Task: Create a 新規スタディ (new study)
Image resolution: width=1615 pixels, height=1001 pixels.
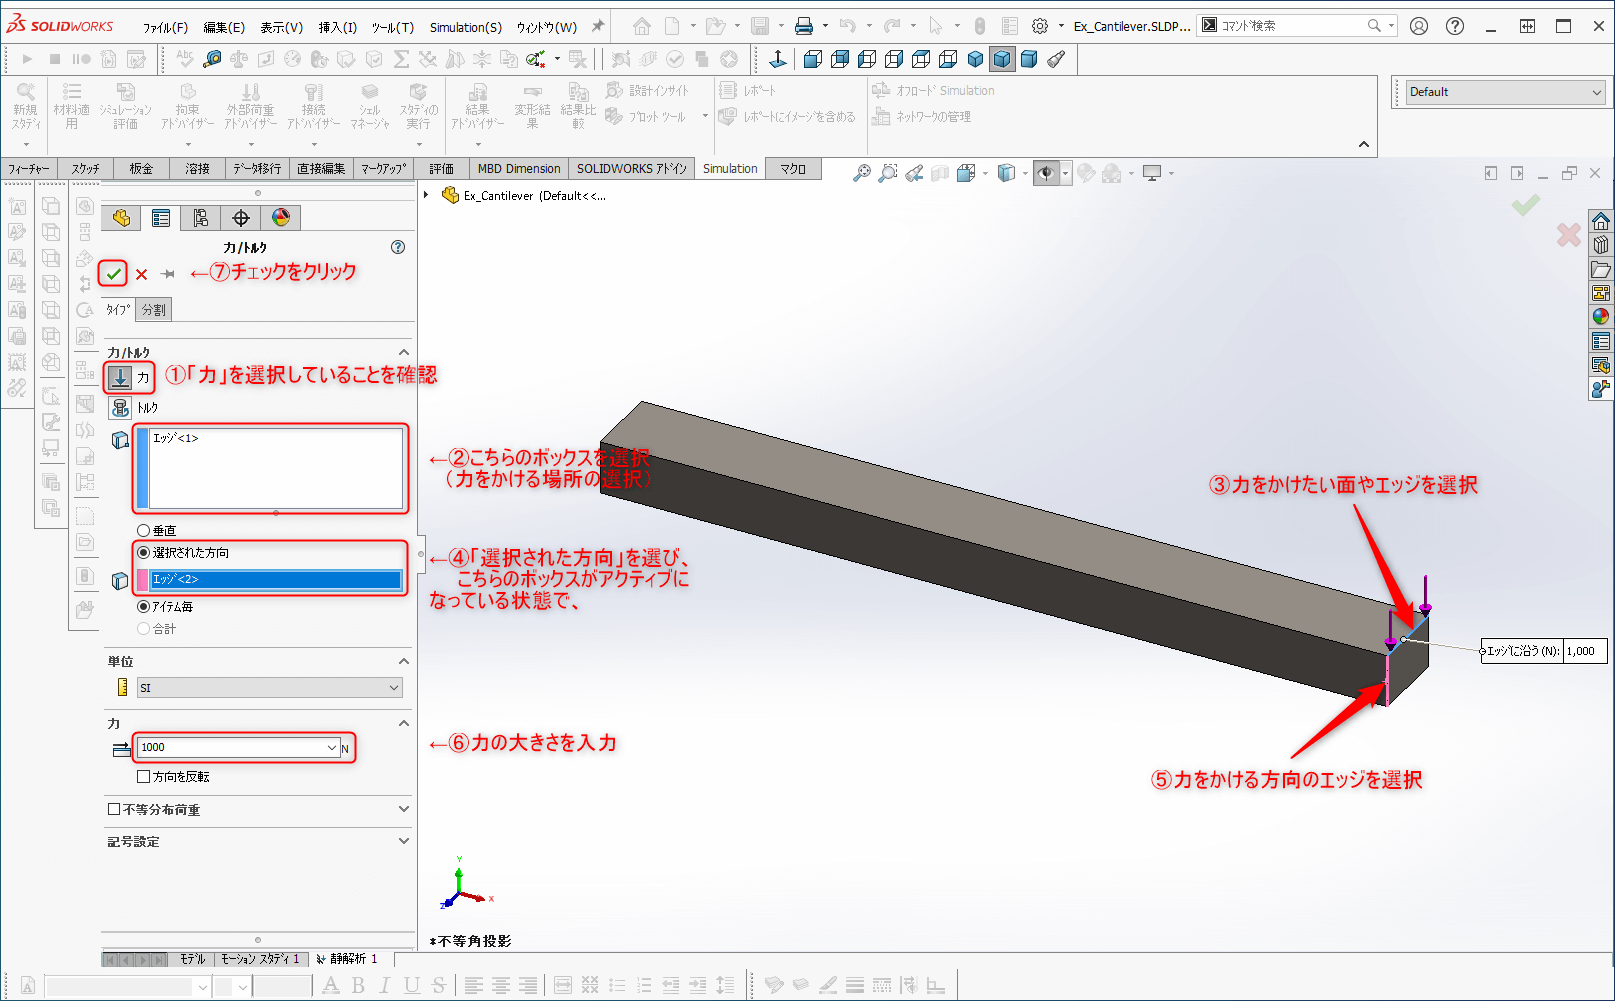Action: pyautogui.click(x=25, y=105)
